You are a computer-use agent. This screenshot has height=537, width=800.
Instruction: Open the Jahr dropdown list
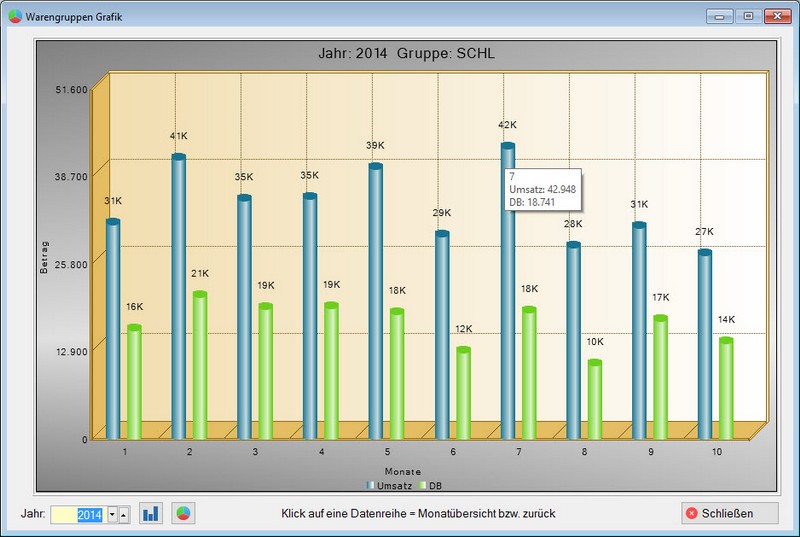click(112, 514)
